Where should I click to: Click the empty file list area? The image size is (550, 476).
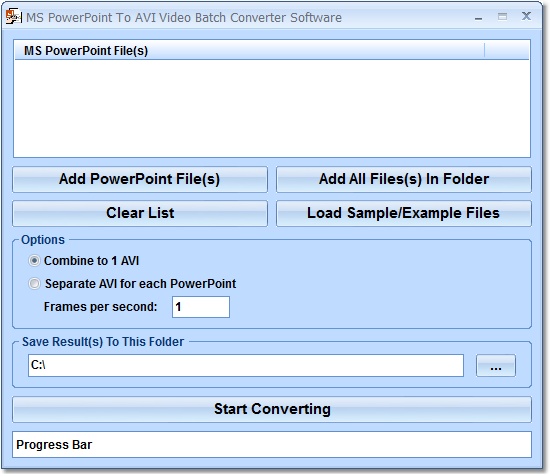pos(272,108)
